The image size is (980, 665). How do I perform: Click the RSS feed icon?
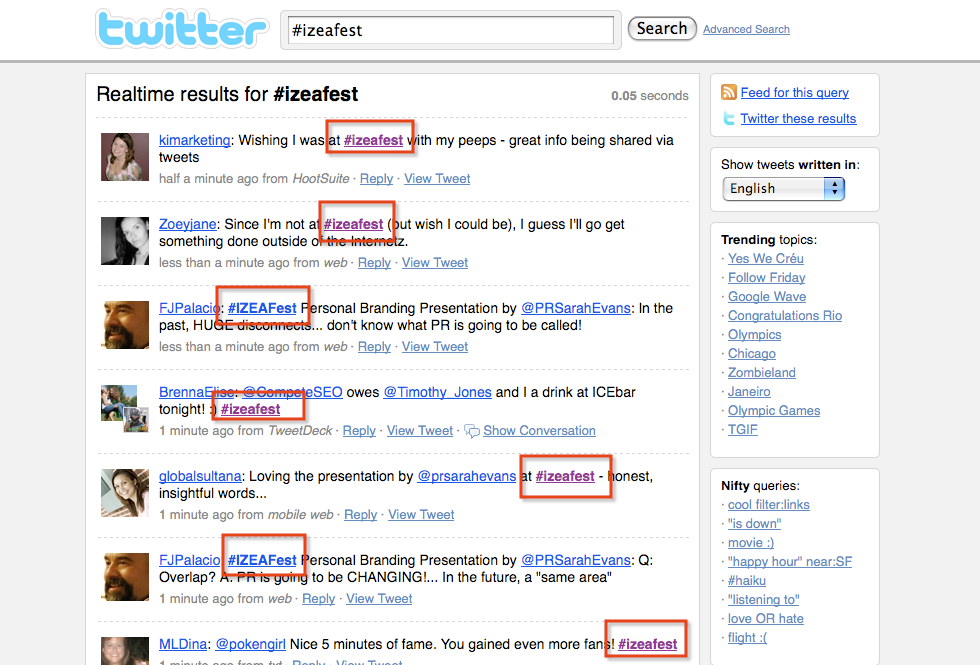point(728,92)
